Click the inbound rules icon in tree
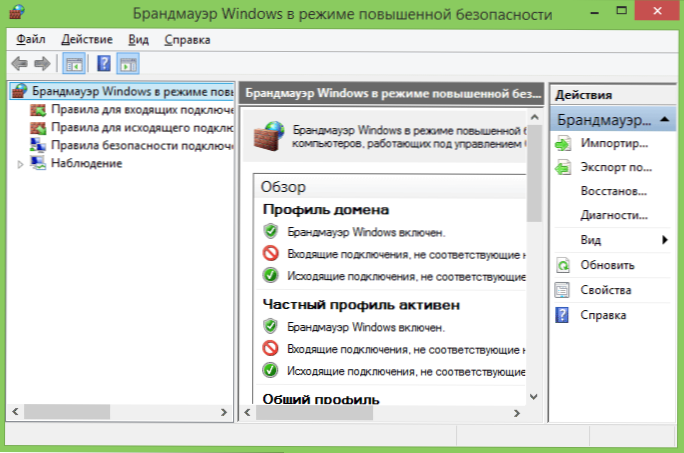 [x=38, y=110]
